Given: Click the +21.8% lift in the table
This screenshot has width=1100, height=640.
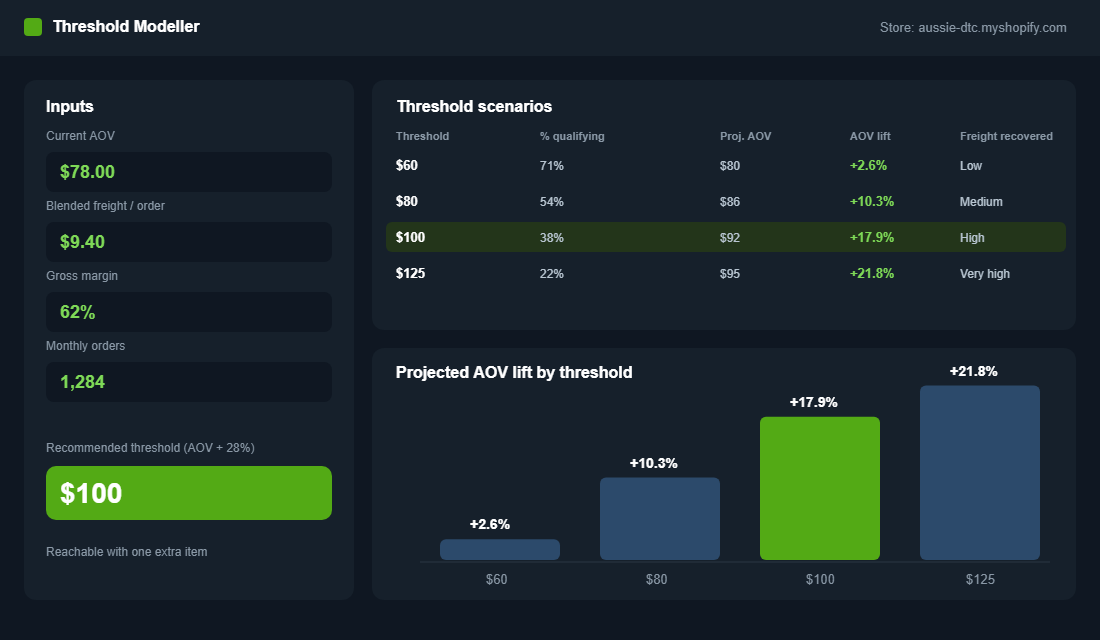Looking at the screenshot, I should [872, 274].
